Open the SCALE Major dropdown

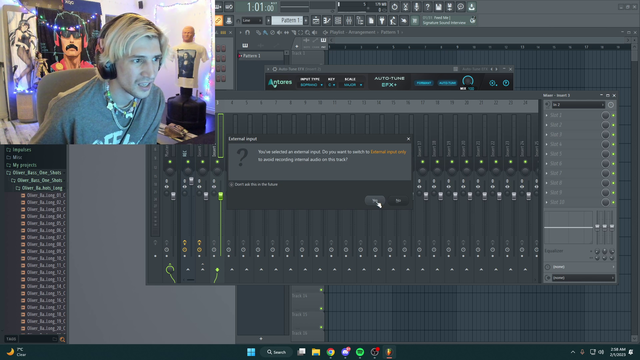point(352,85)
